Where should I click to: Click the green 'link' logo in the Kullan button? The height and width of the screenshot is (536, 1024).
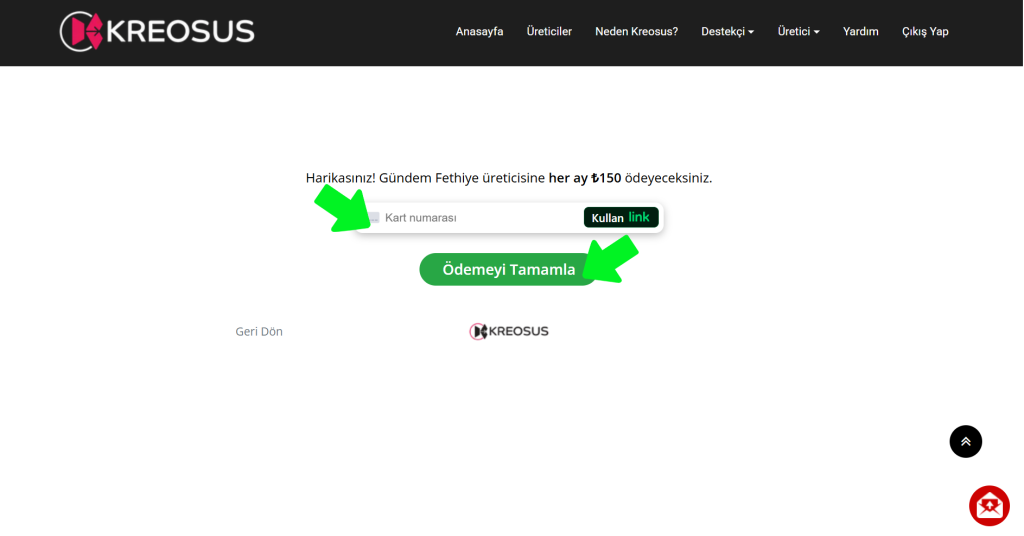click(639, 217)
